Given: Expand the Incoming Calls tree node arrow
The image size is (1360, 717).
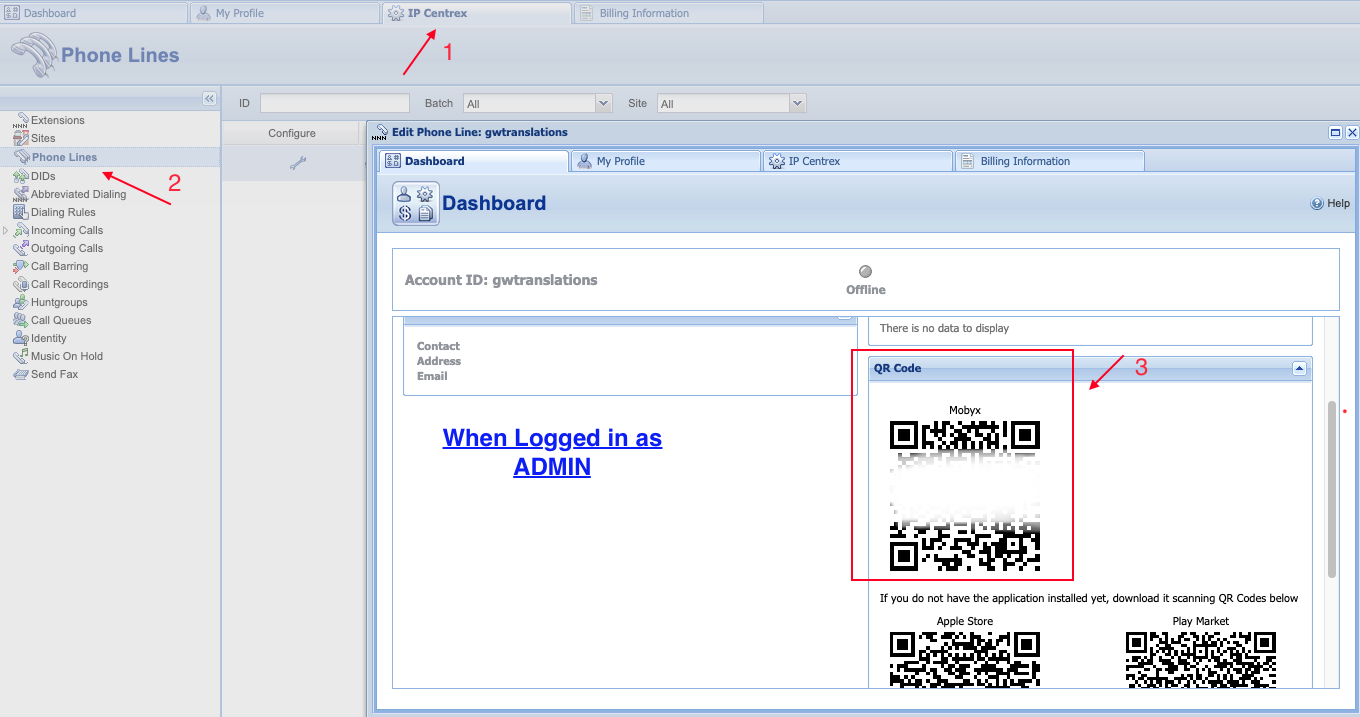Looking at the screenshot, I should pyautogui.click(x=6, y=230).
